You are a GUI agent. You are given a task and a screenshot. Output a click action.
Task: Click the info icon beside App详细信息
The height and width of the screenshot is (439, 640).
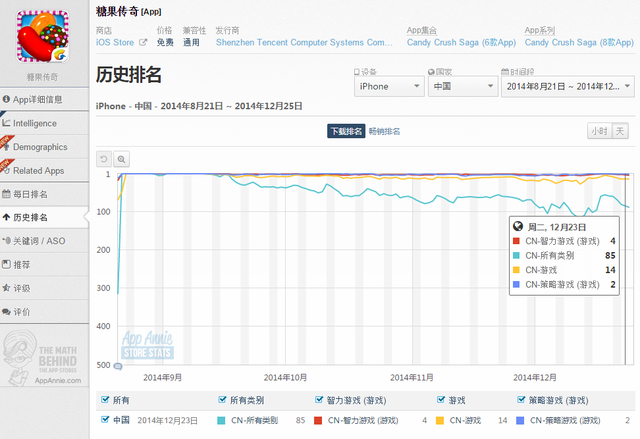point(6,99)
